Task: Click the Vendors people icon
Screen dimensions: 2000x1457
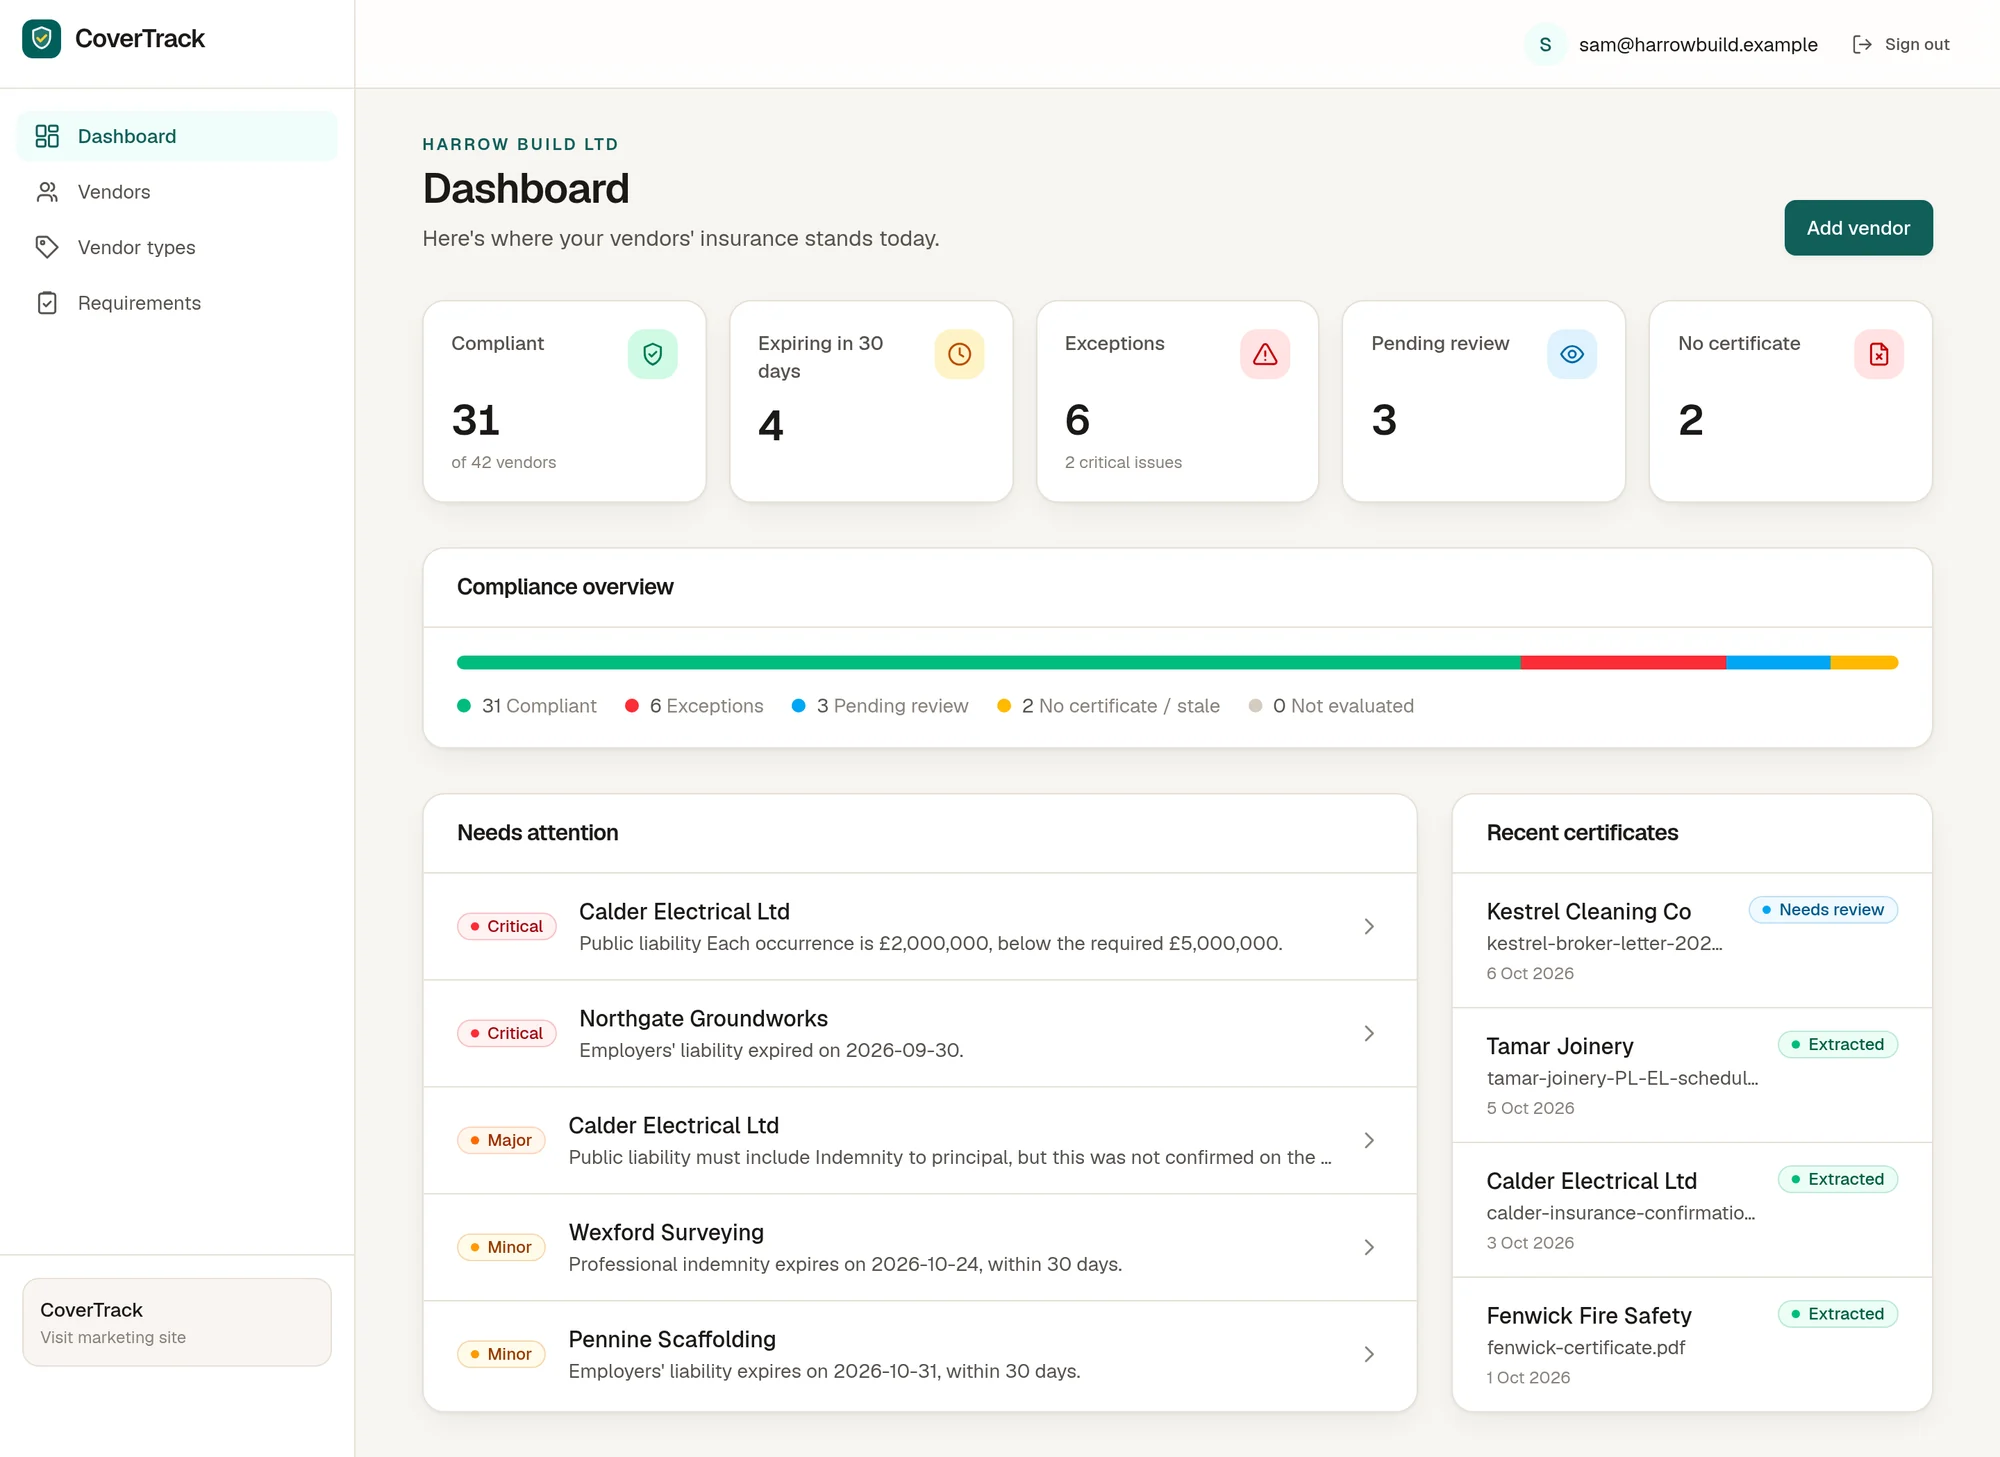Action: 47,192
